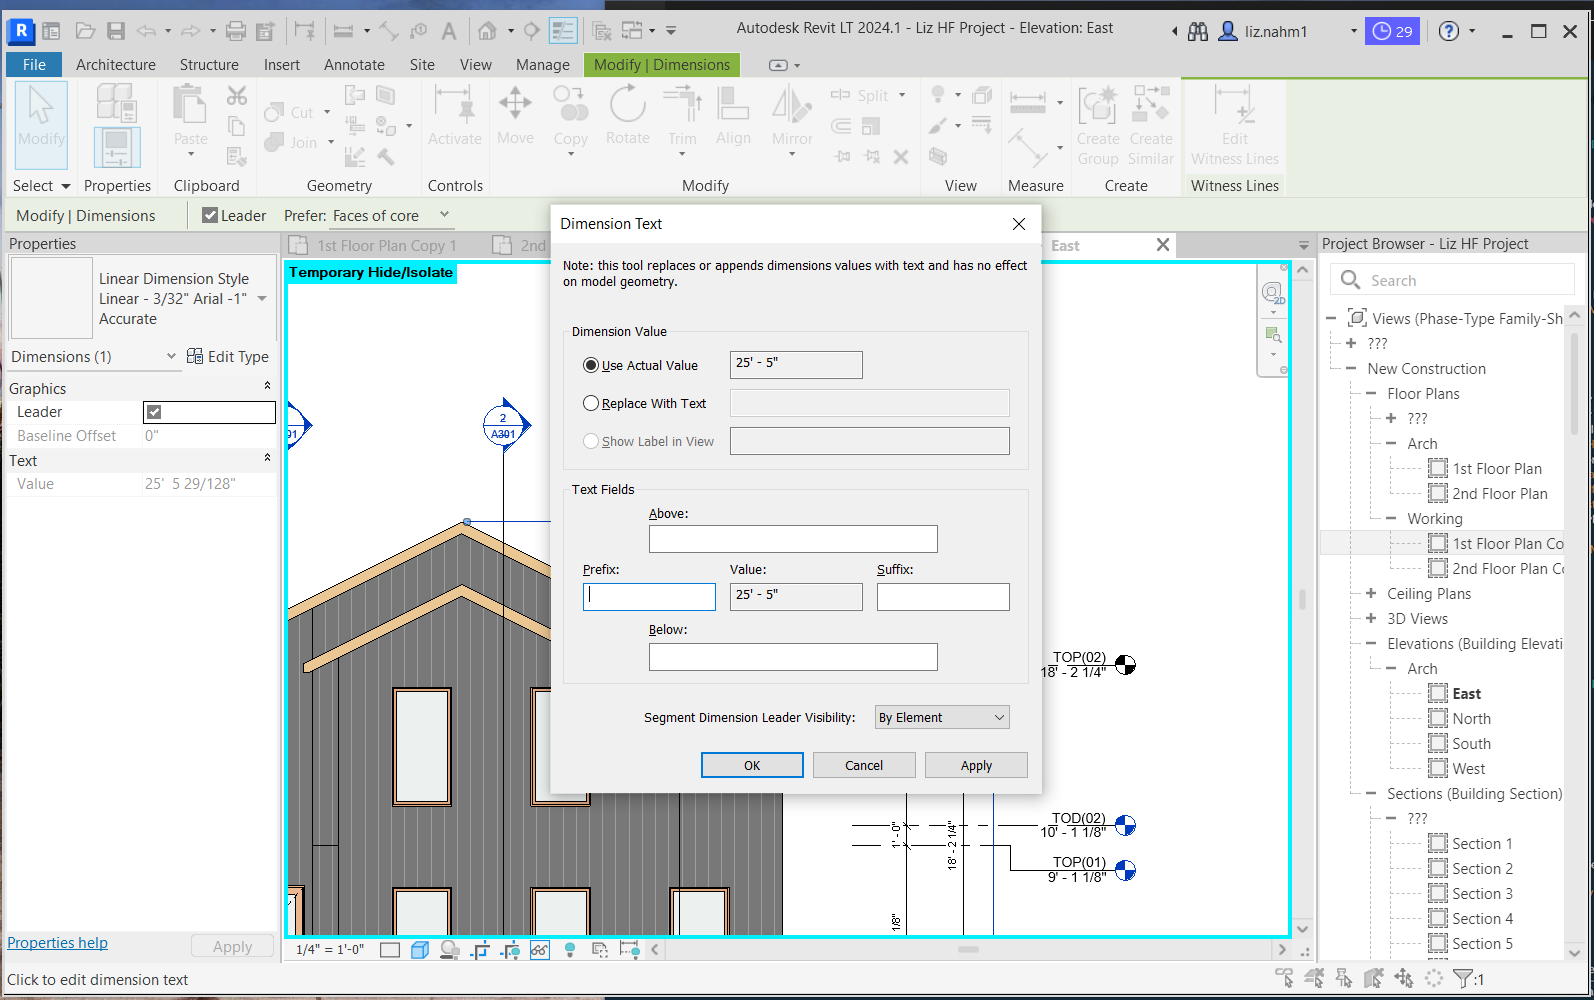Open the Architecture ribbon tab
Screen dimensions: 1594x1000
tap(116, 65)
